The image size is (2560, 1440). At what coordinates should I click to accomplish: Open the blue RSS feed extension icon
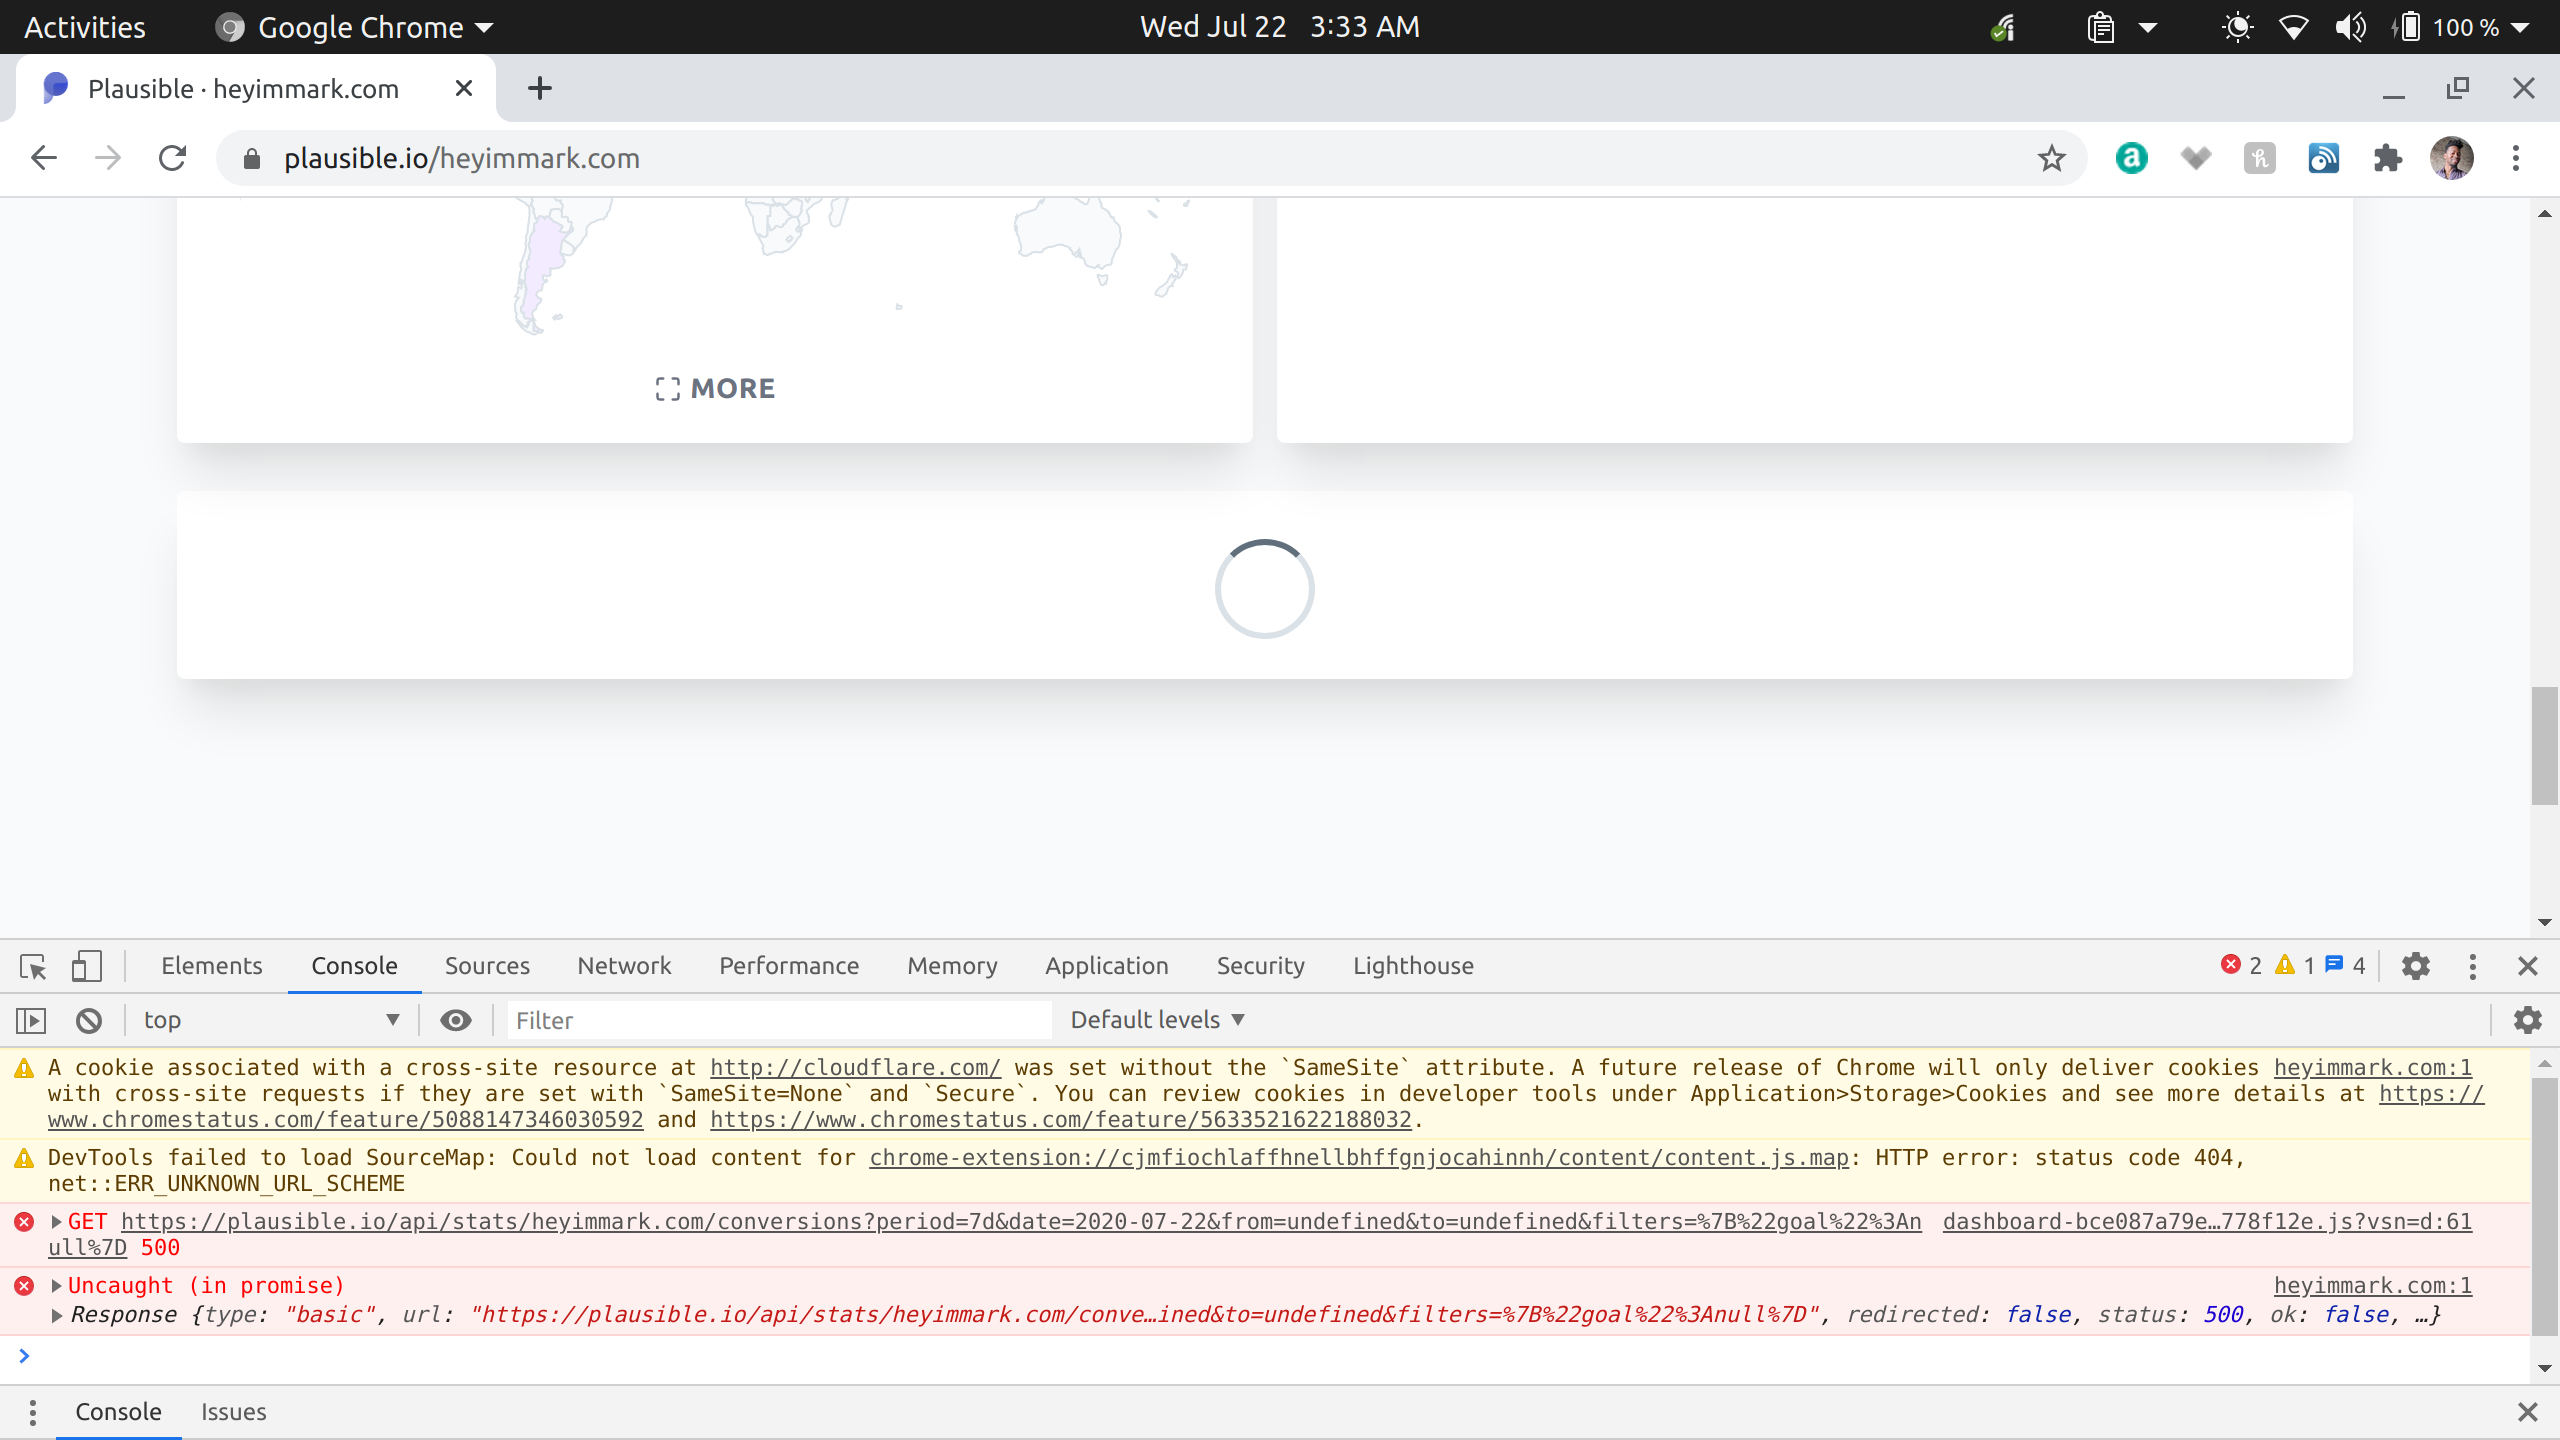pyautogui.click(x=2324, y=158)
